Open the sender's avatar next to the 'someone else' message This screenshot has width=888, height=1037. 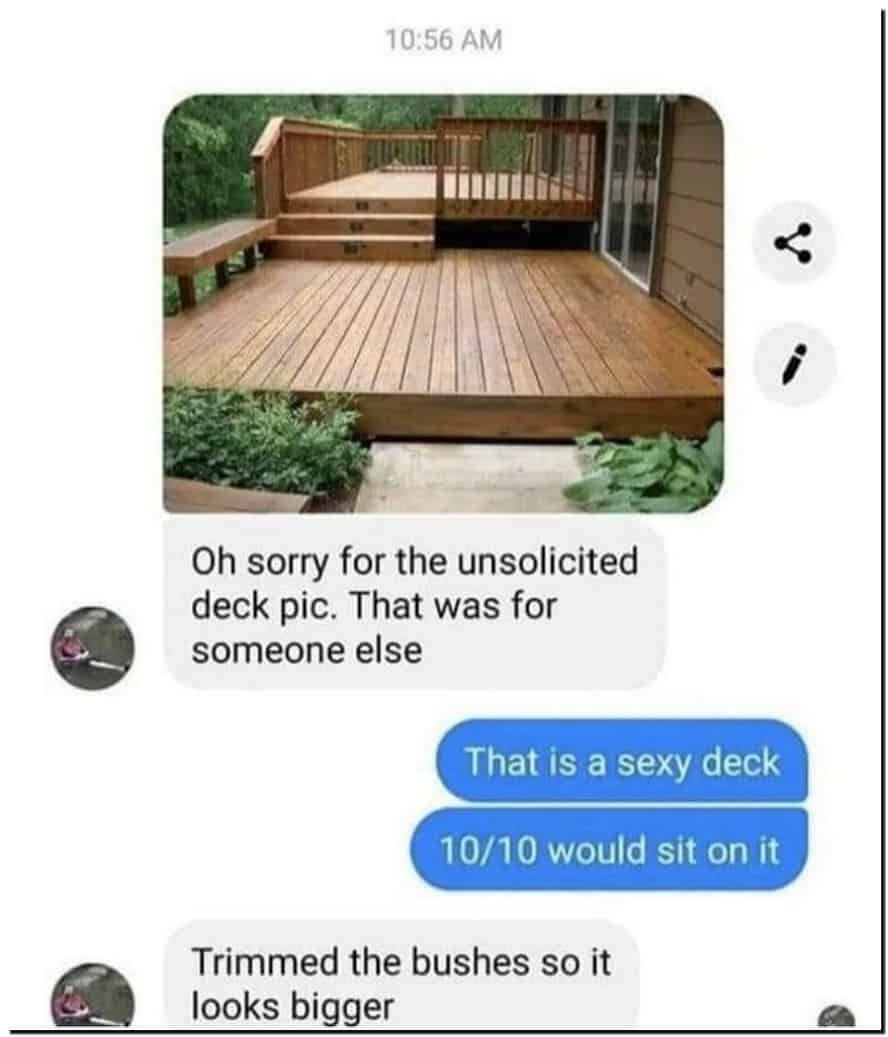click(93, 648)
